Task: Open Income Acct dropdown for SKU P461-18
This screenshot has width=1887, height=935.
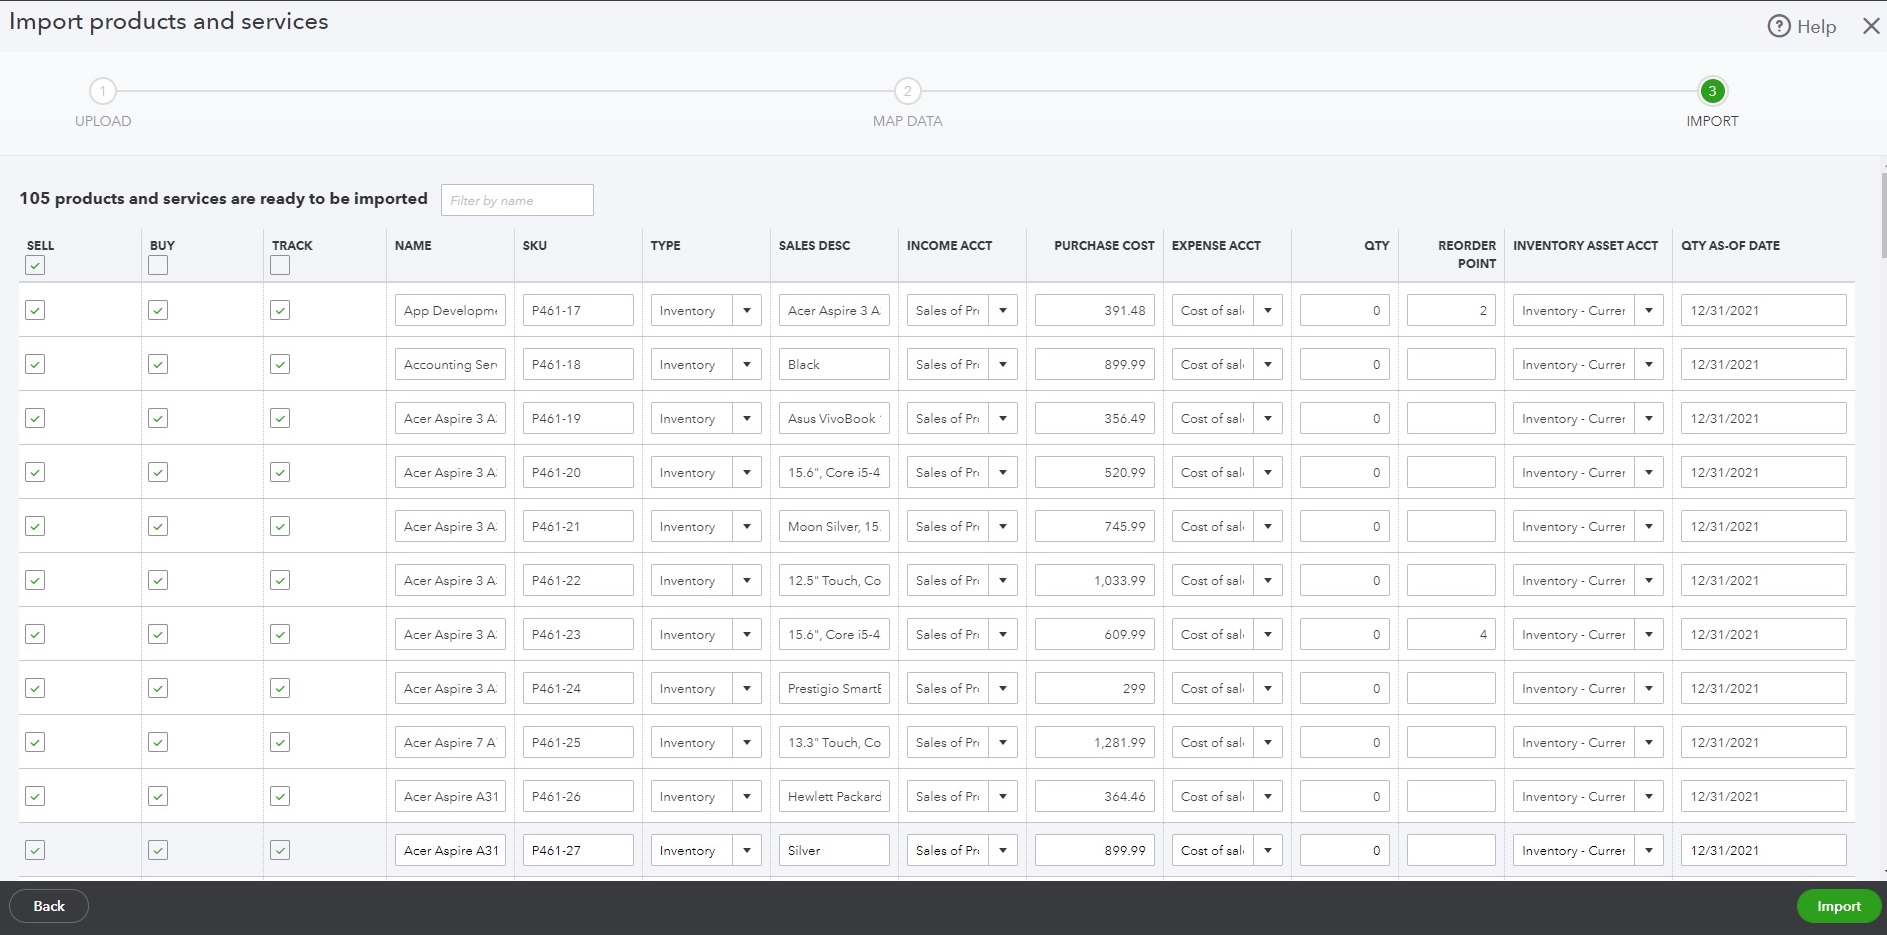Action: (x=1003, y=364)
